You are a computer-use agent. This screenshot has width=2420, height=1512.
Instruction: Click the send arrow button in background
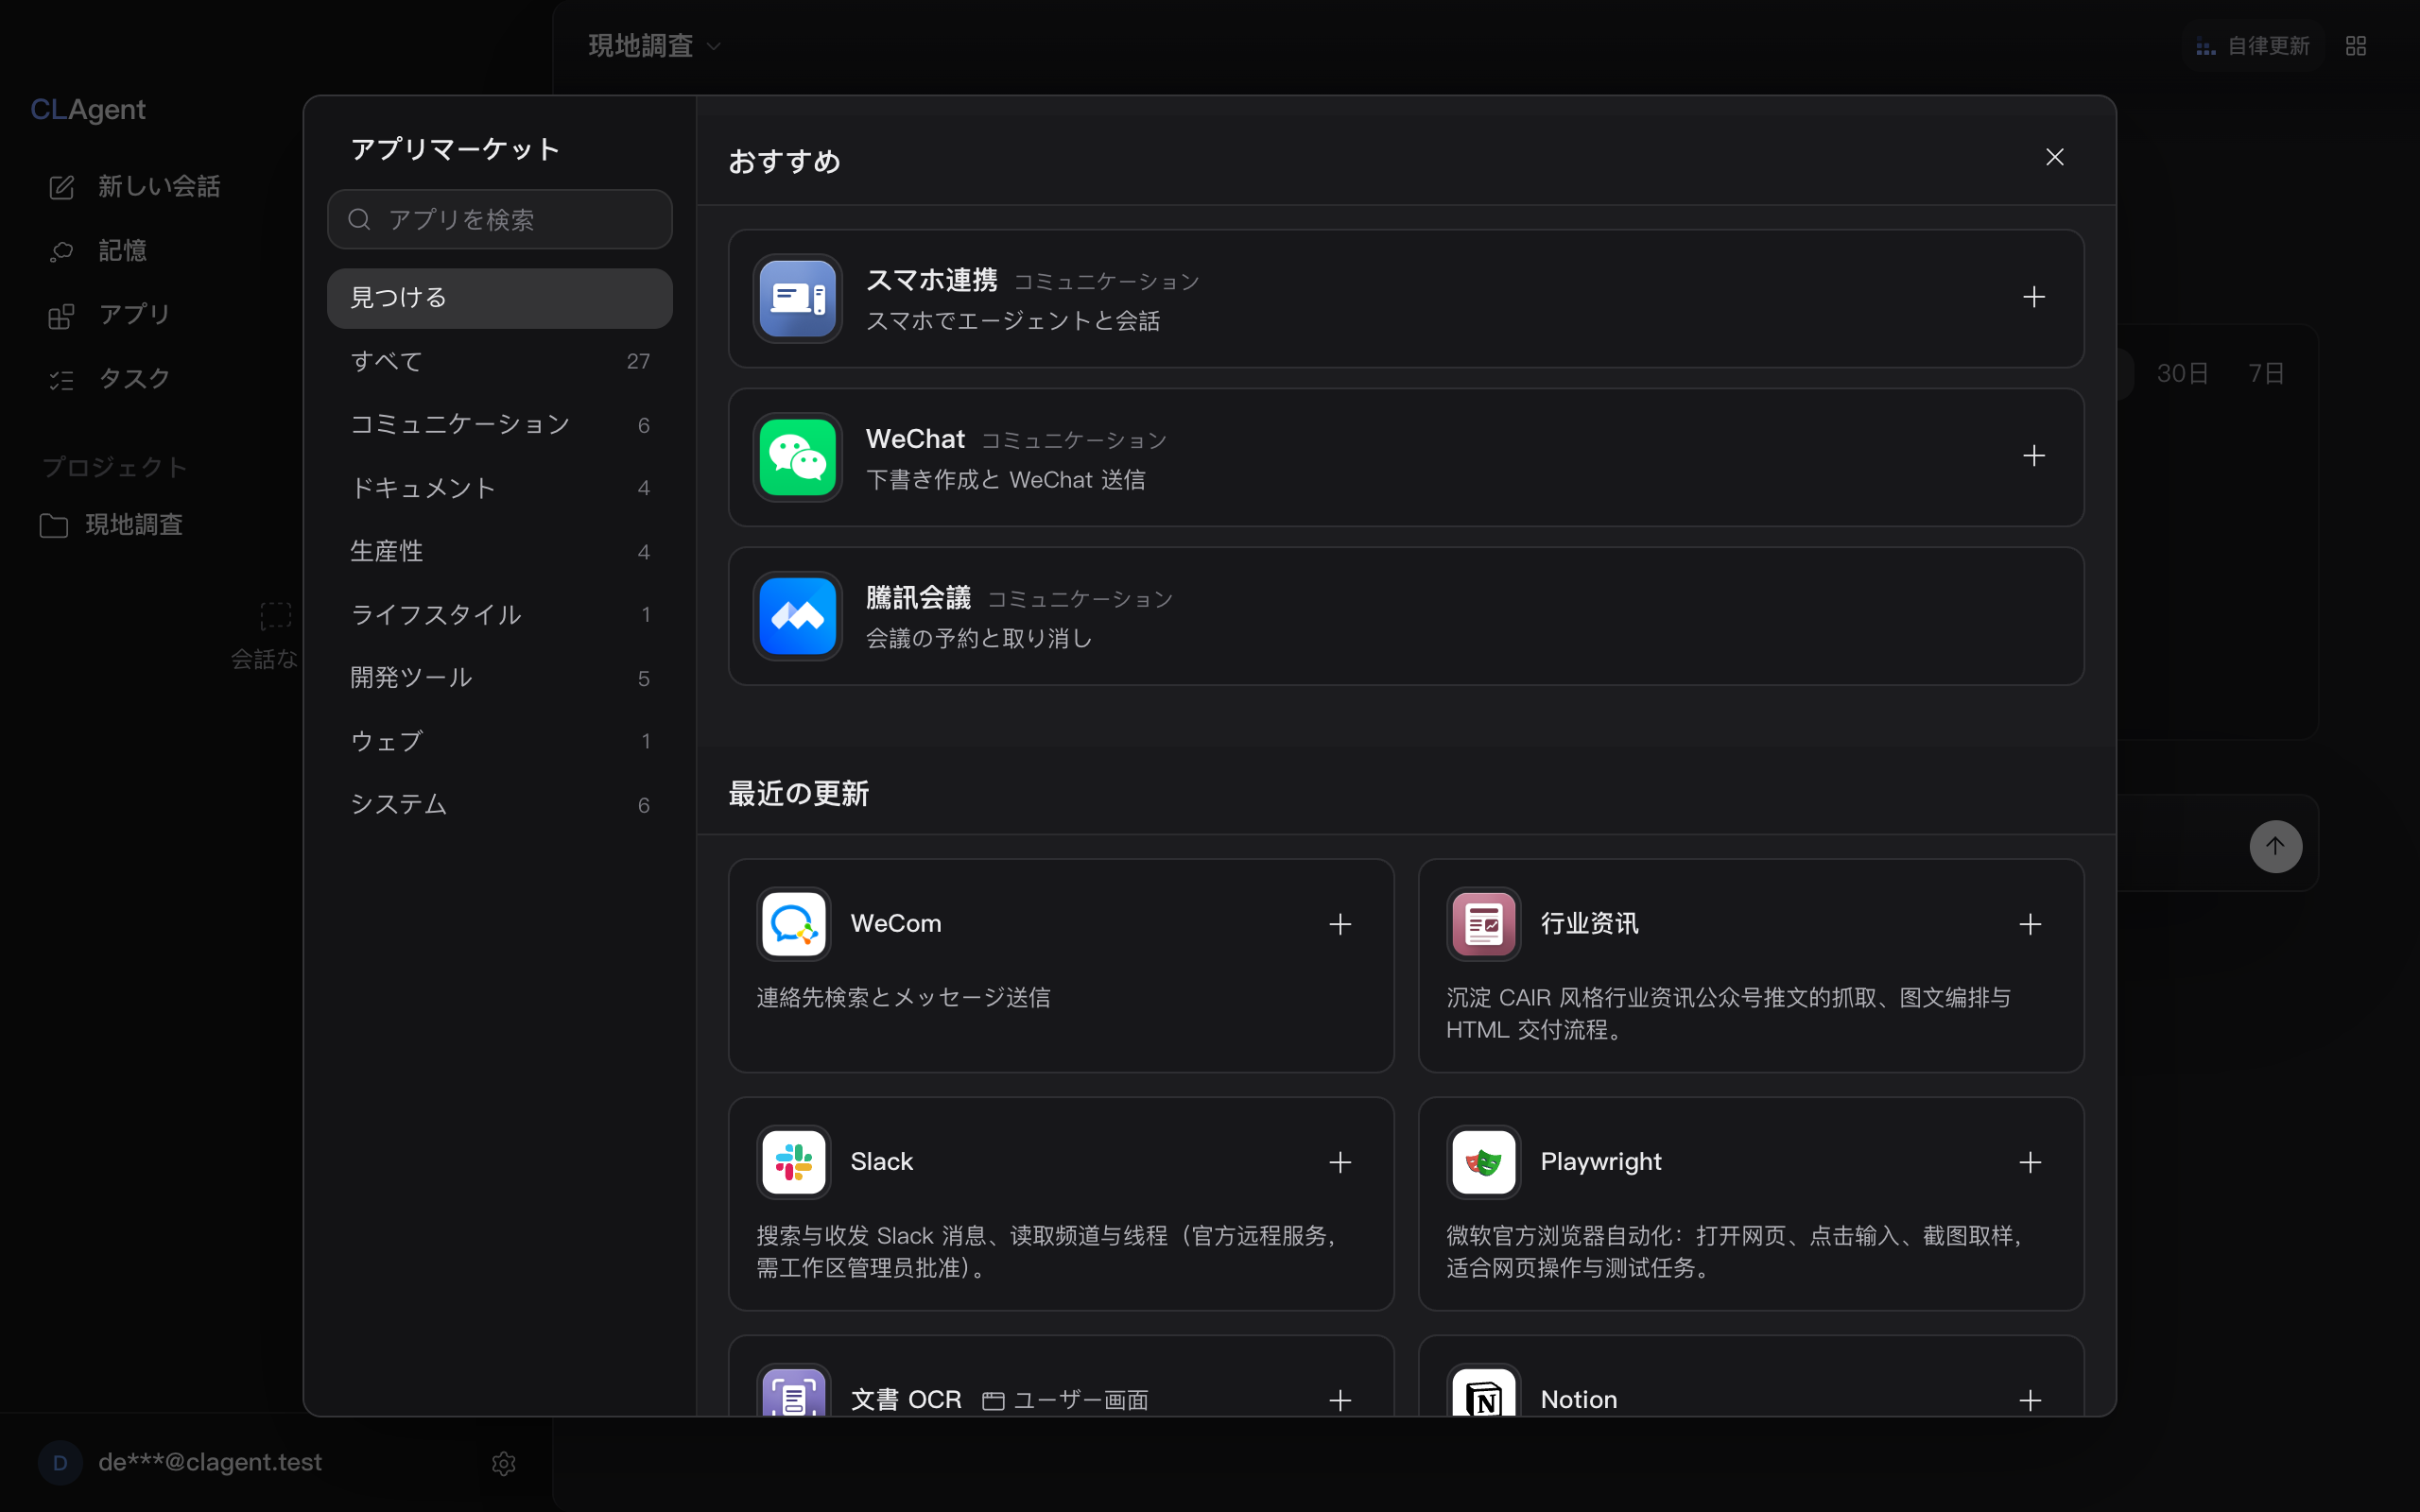tap(2276, 846)
